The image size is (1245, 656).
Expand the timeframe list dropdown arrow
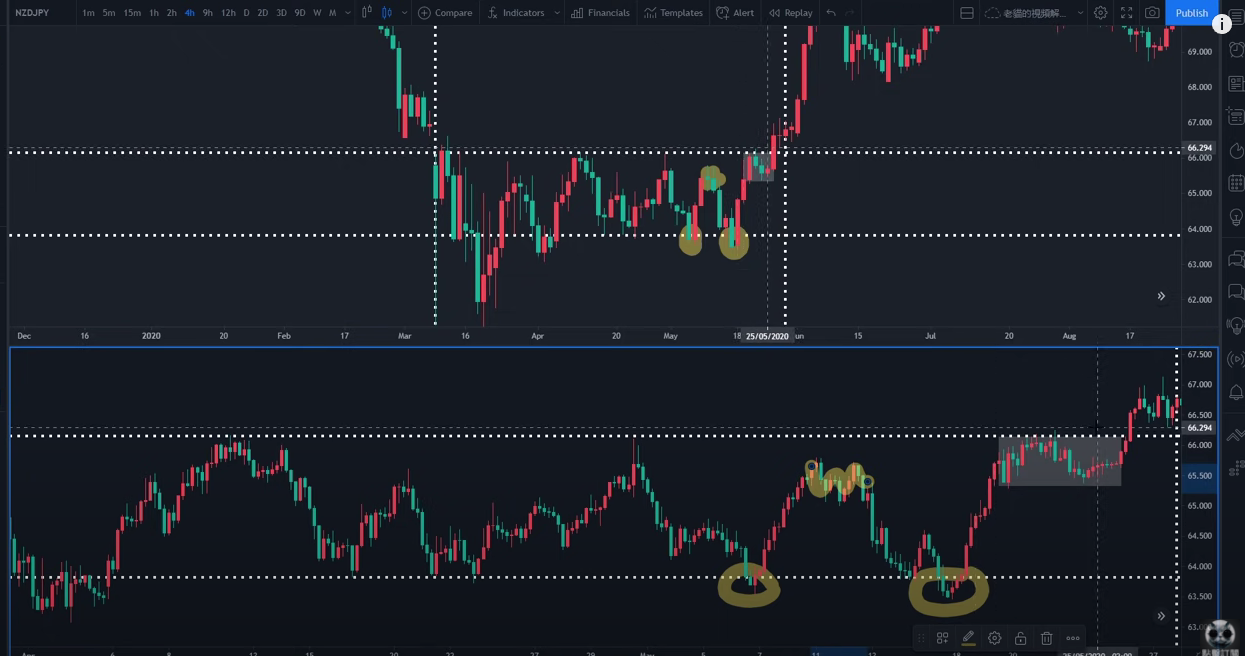347,13
